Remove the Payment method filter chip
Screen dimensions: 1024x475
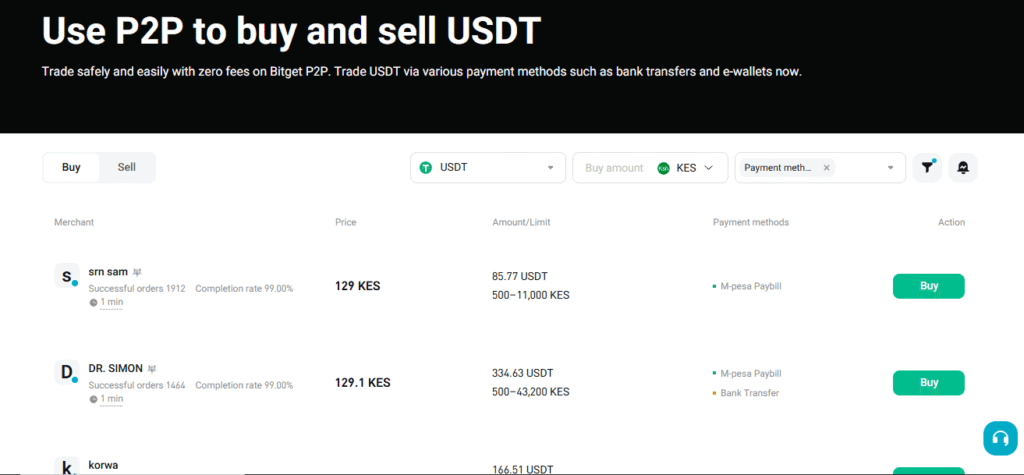click(x=826, y=168)
